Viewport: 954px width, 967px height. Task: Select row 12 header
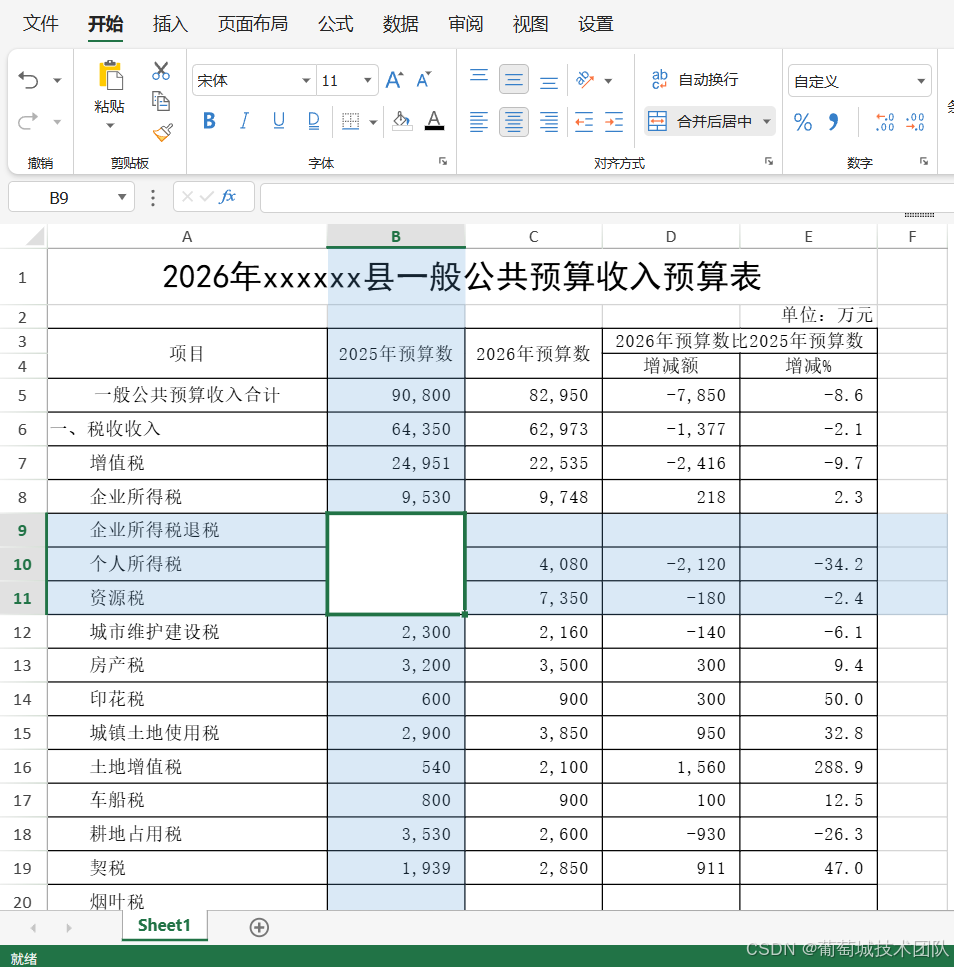23,632
